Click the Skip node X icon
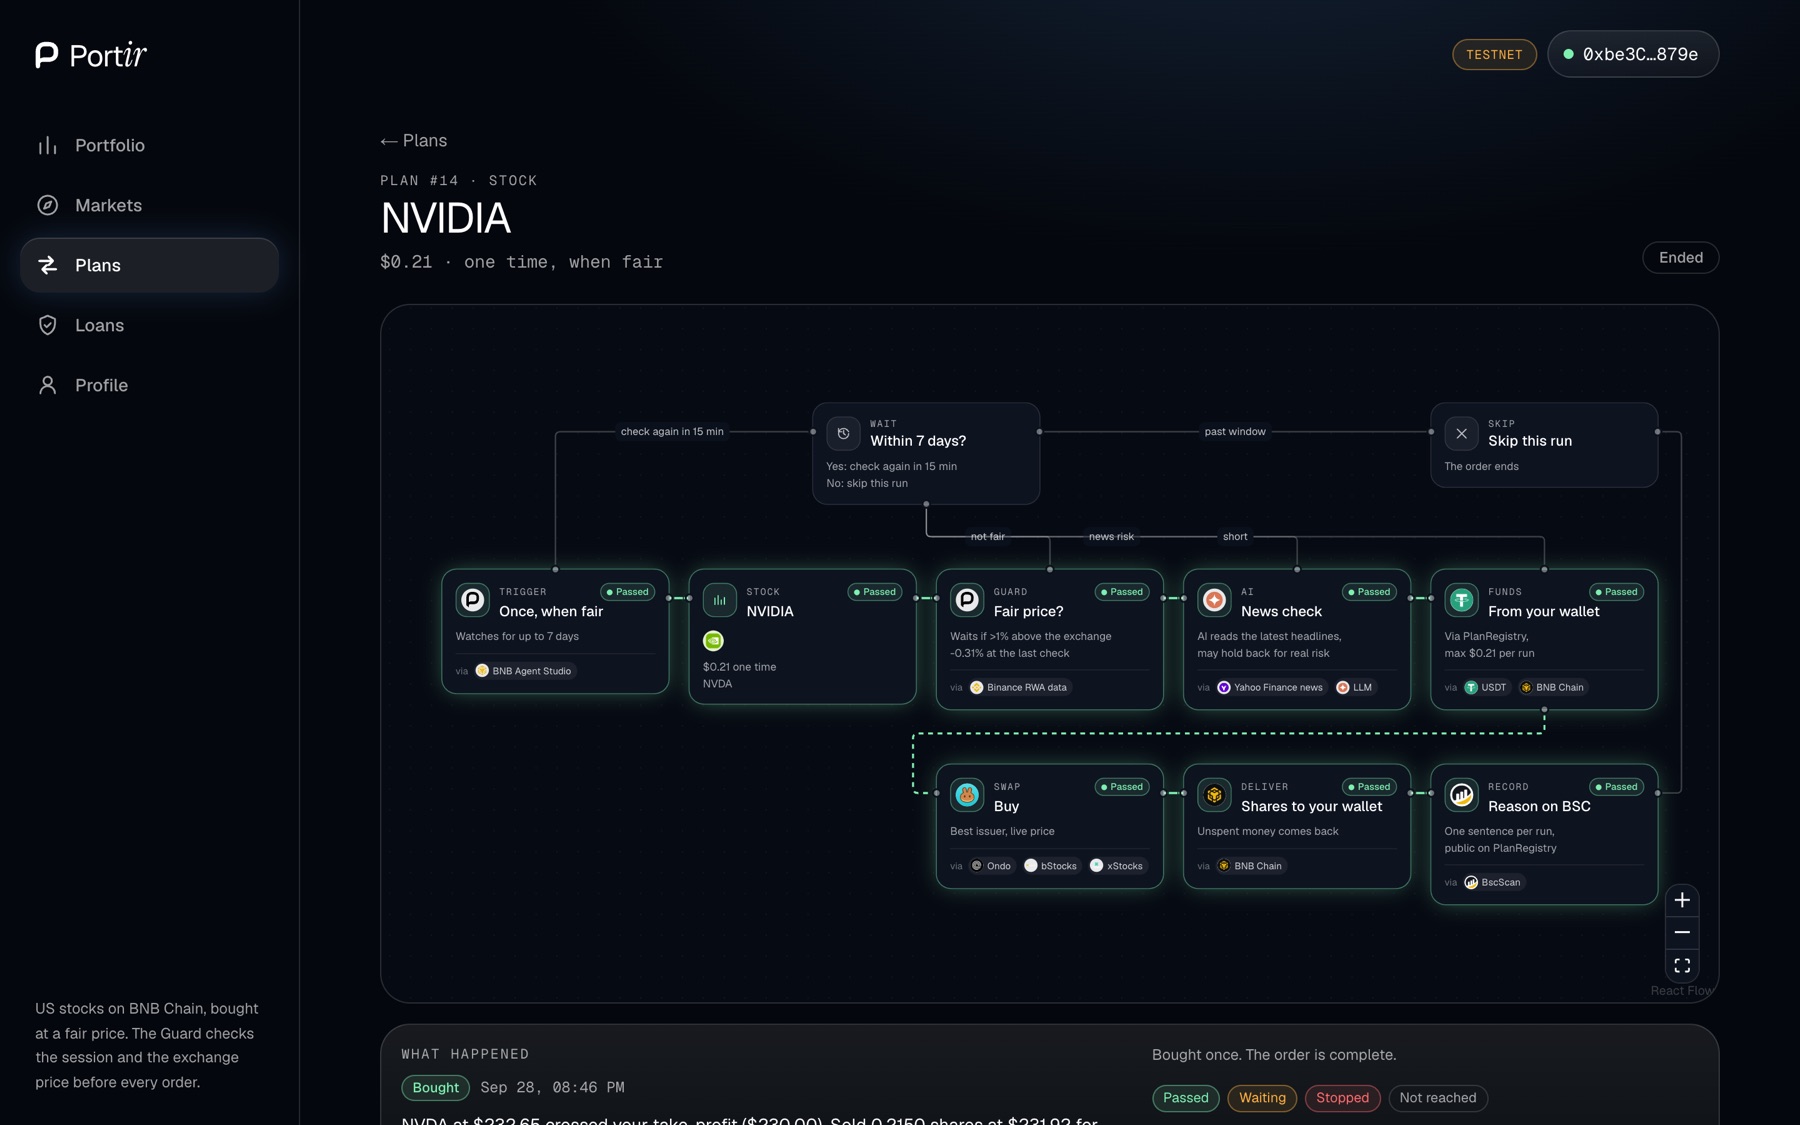 [1461, 433]
